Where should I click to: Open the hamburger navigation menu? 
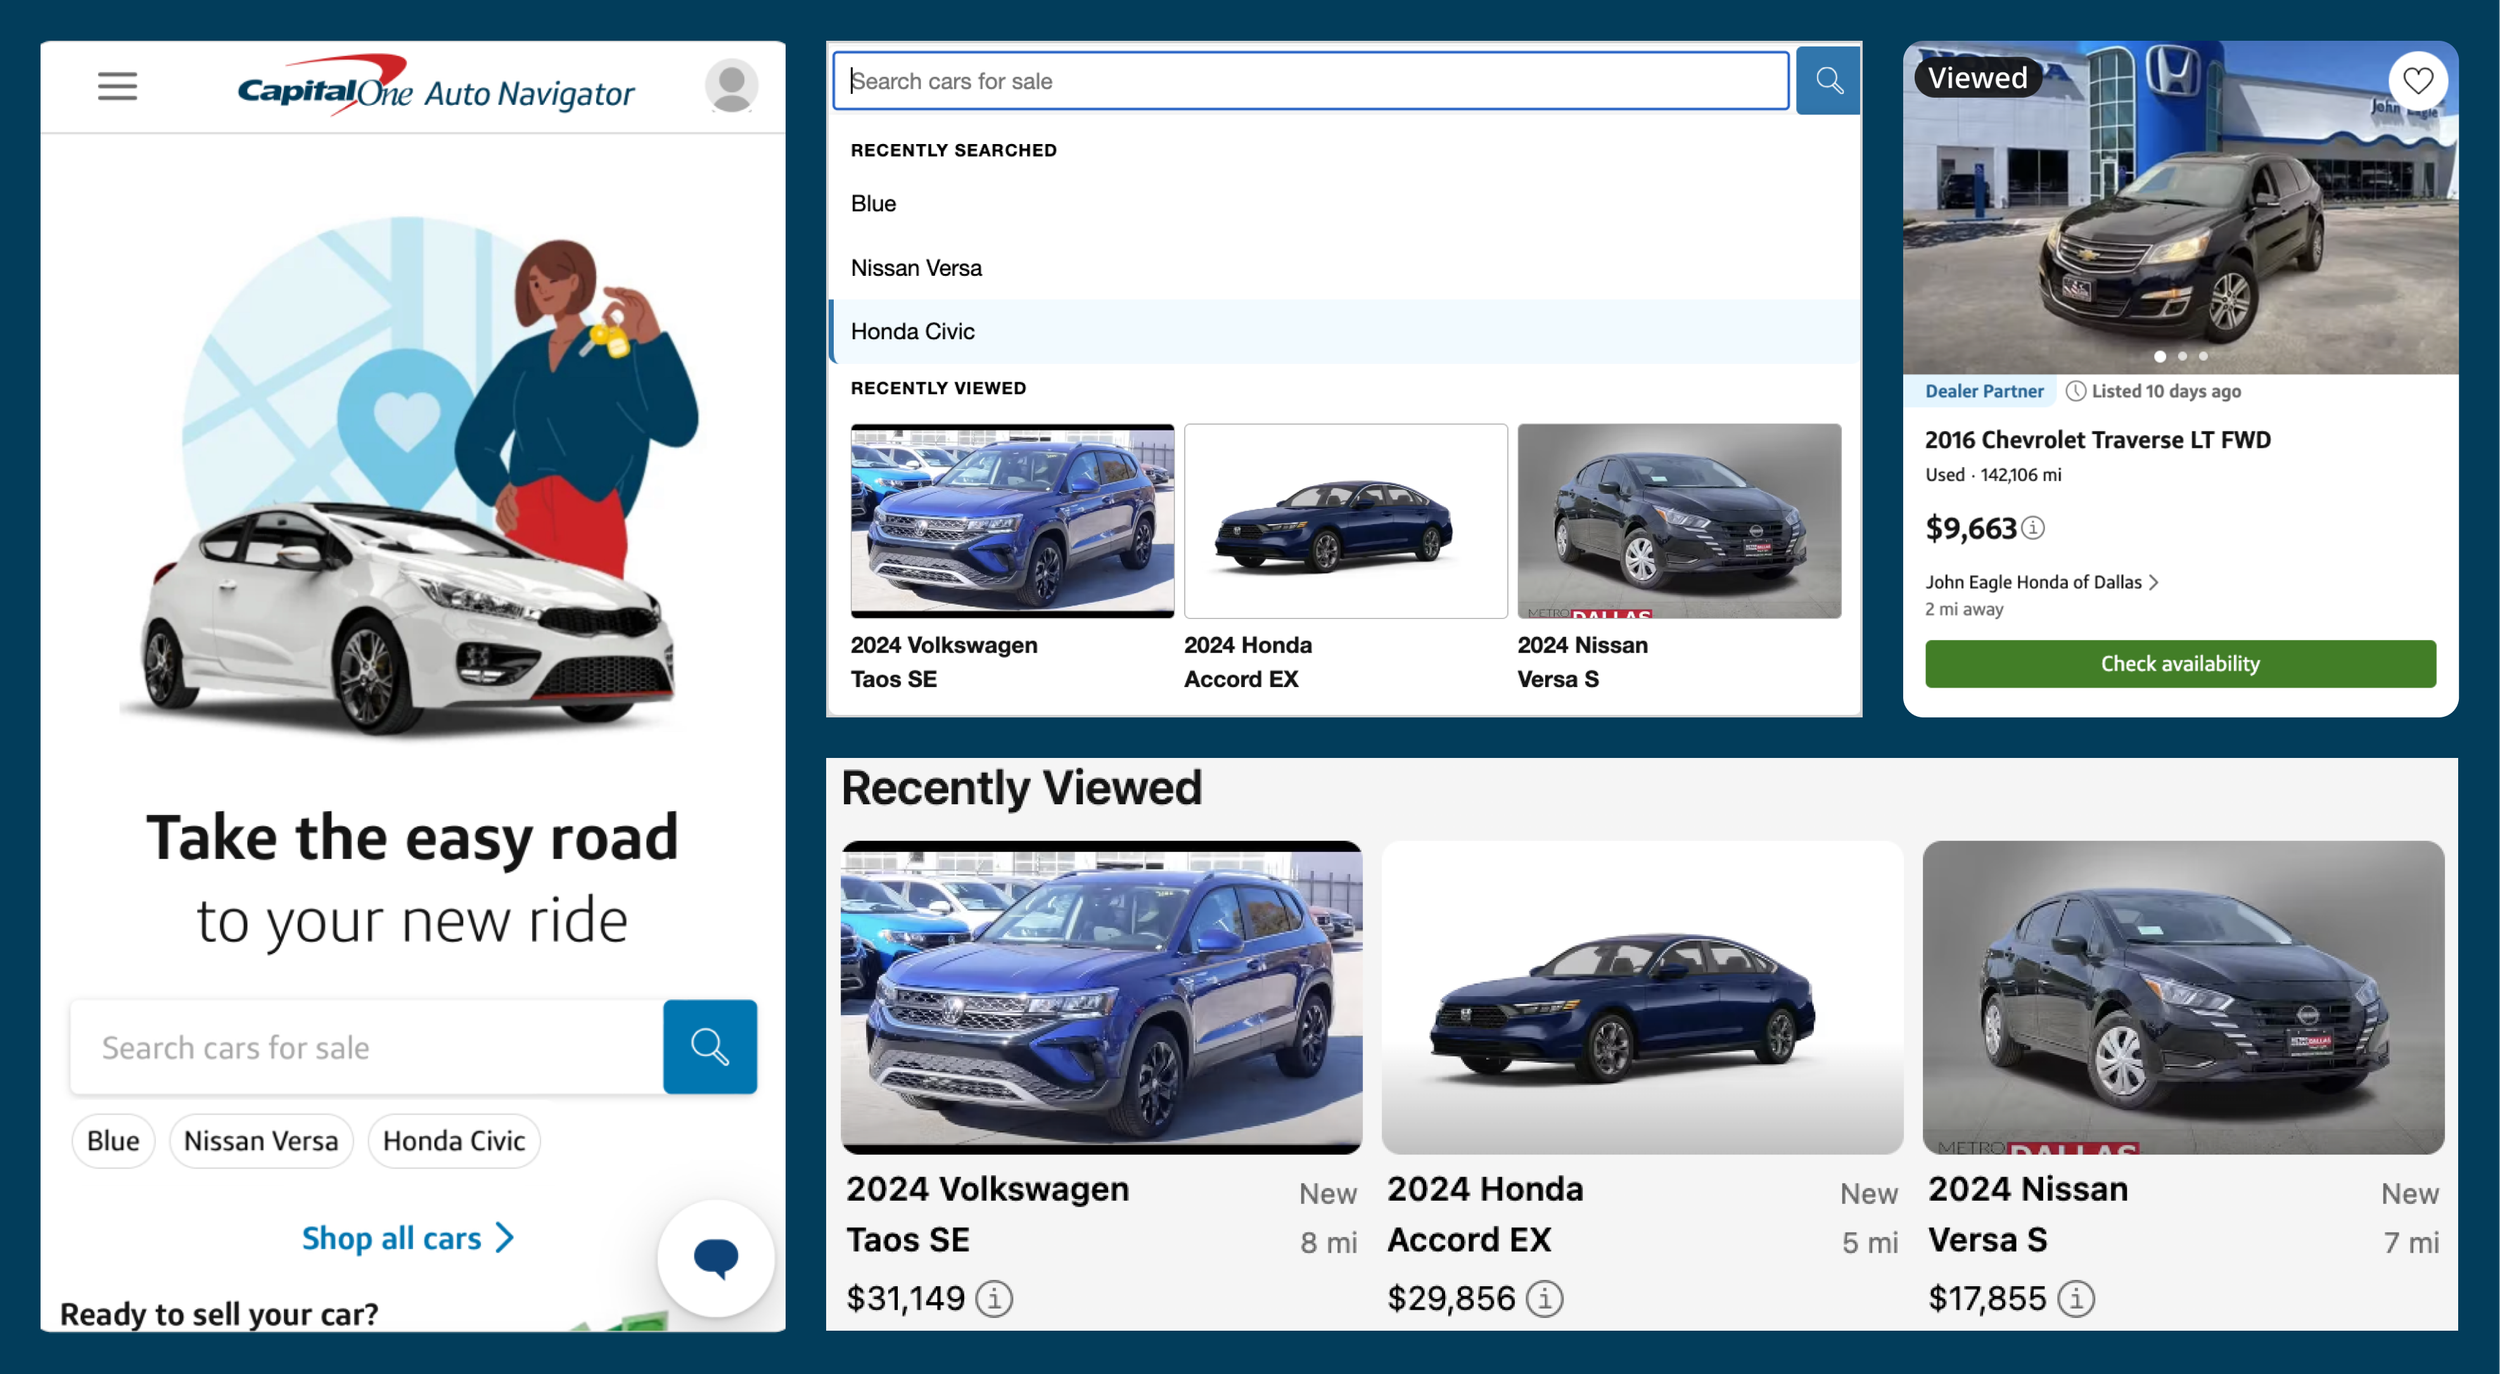117,86
